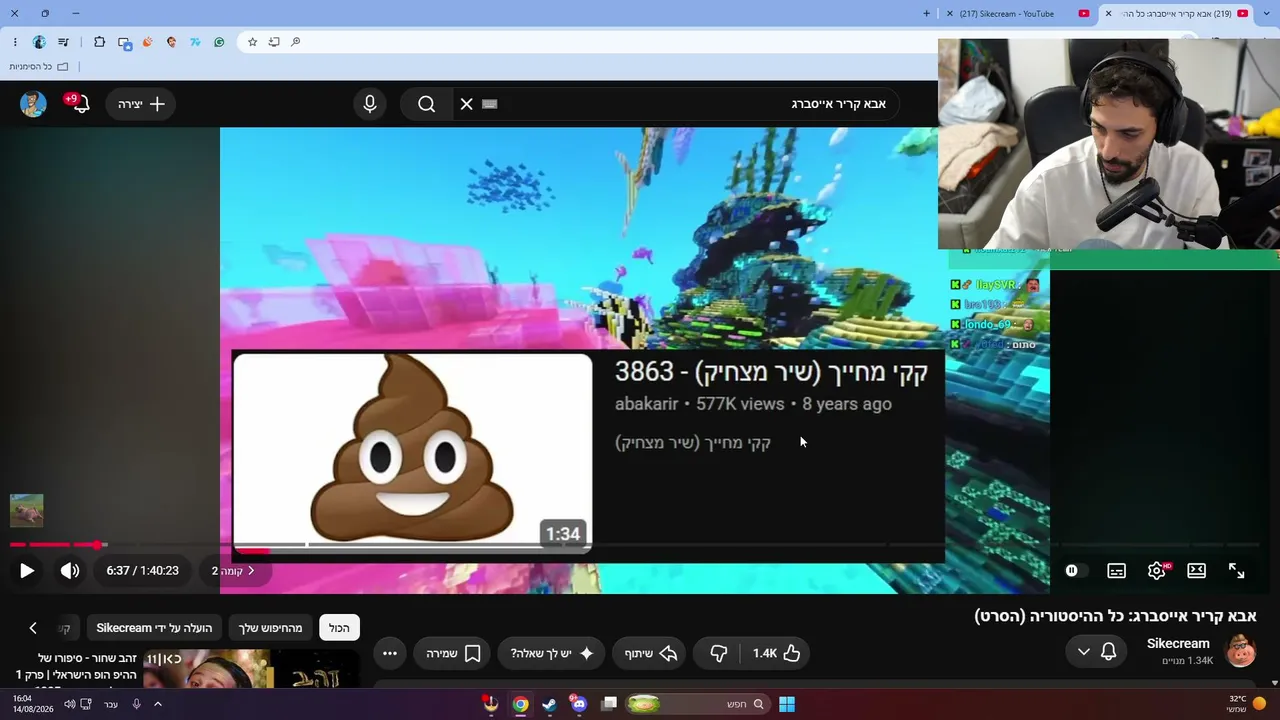This screenshot has height=720, width=1280.
Task: Open the Grammarly extension
Action: pyautogui.click(x=219, y=42)
